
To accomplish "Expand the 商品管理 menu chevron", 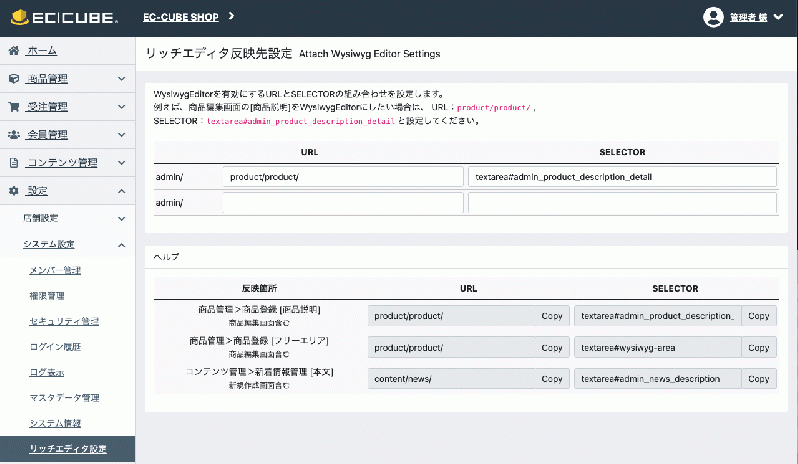I will 122,78.
